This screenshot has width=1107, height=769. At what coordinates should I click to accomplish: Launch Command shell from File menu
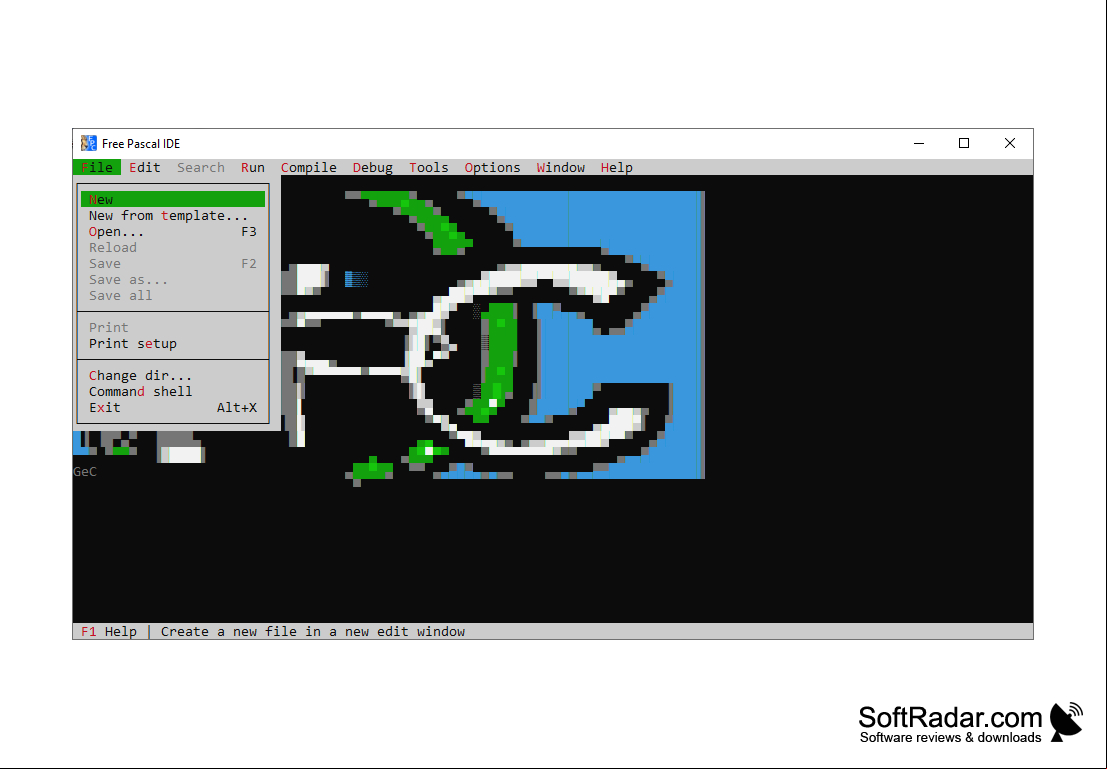click(173, 392)
